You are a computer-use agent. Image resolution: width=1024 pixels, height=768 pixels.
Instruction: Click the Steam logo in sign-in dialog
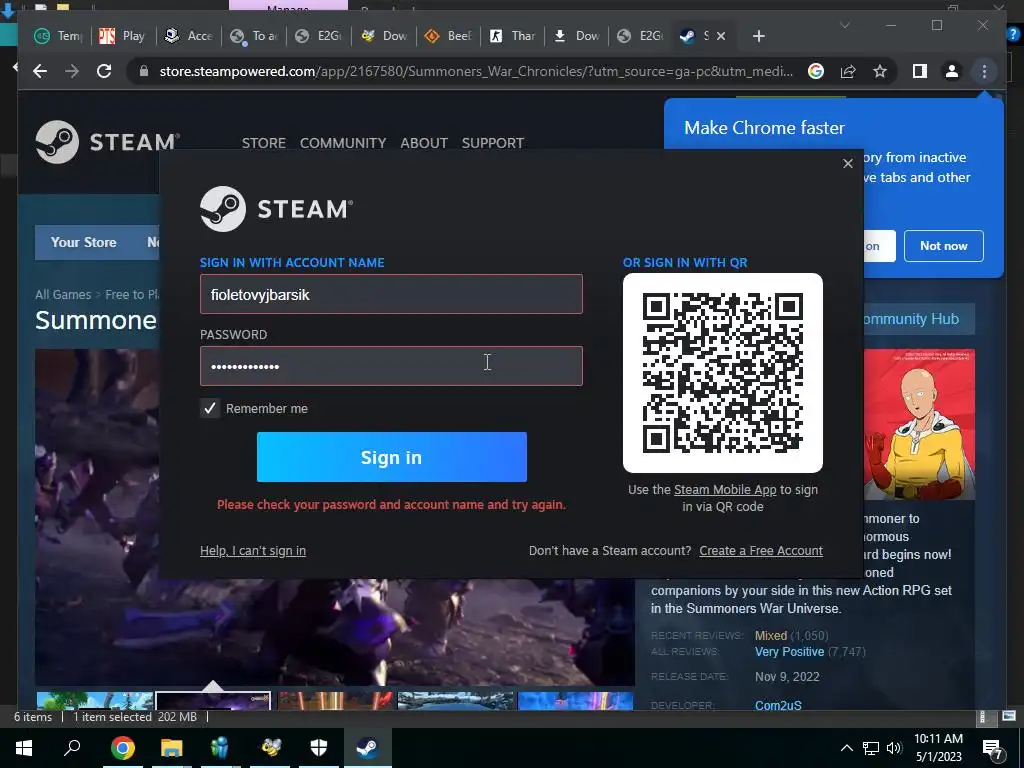(x=276, y=209)
